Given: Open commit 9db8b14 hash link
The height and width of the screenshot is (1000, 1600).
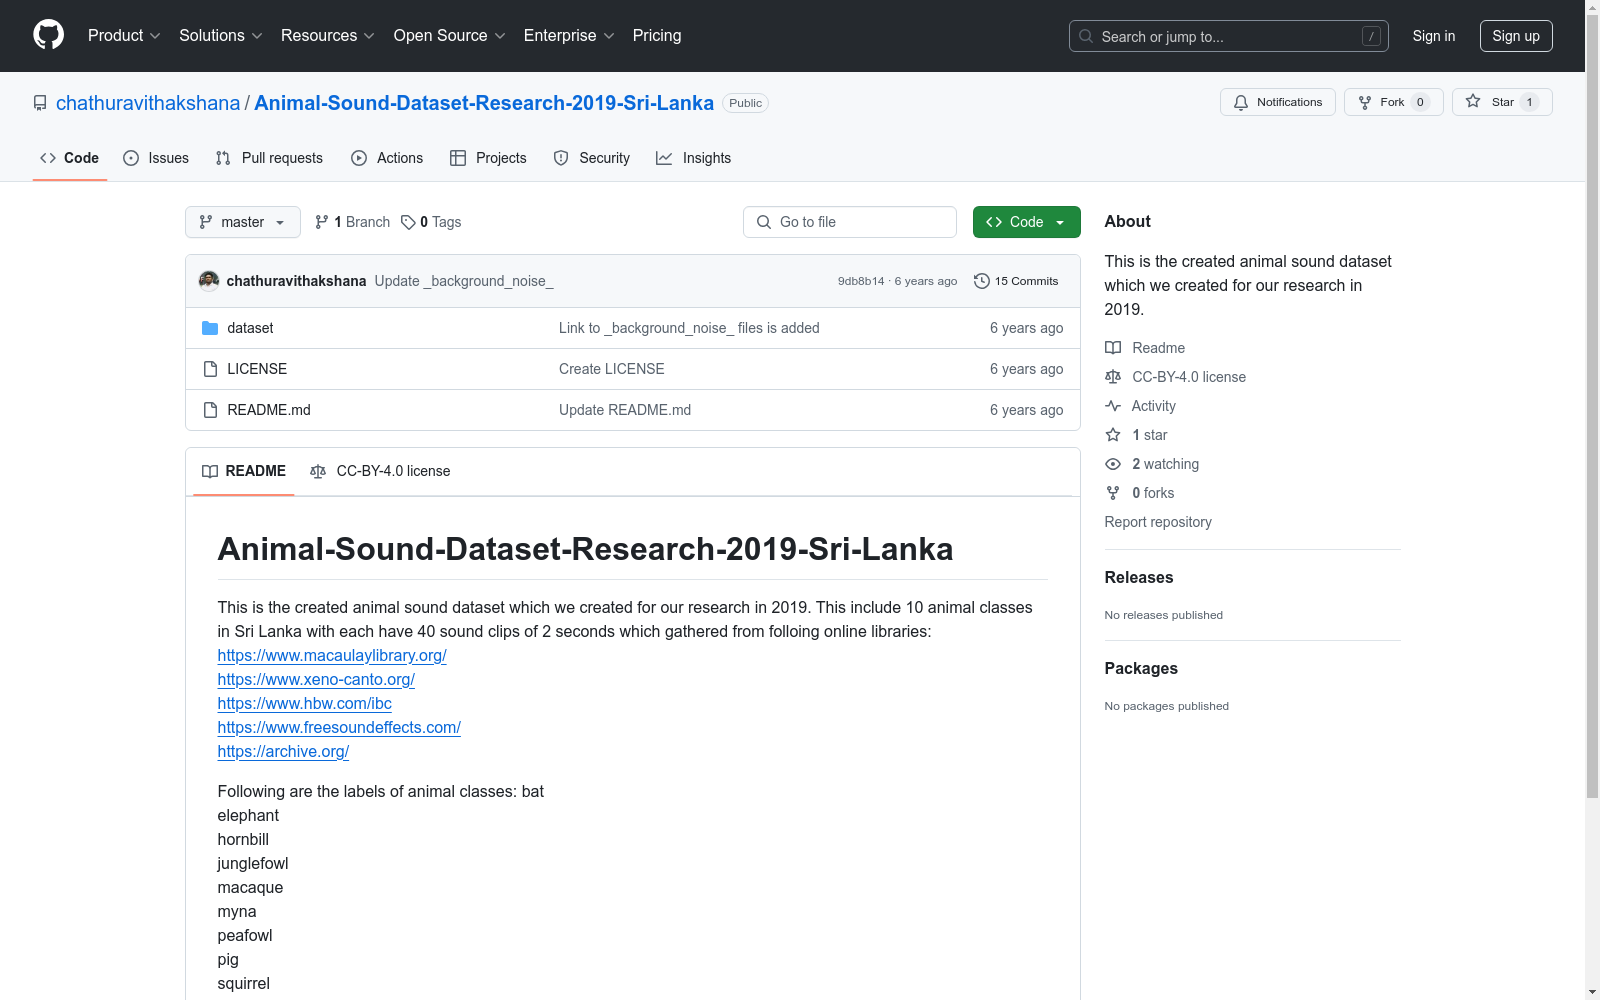Looking at the screenshot, I should point(861,281).
